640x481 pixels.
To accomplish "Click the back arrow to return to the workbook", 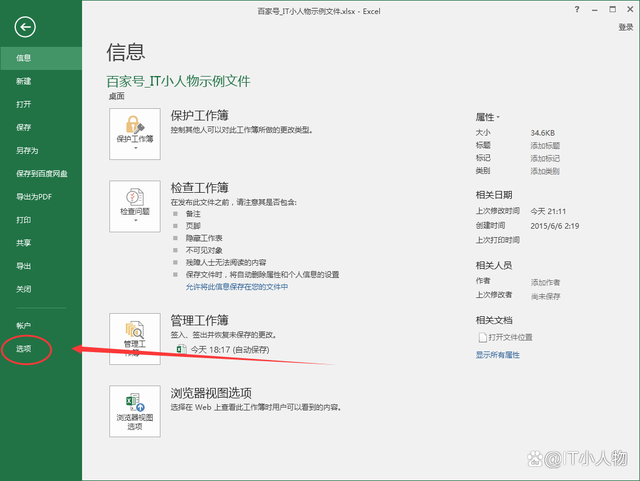I will pyautogui.click(x=25, y=27).
